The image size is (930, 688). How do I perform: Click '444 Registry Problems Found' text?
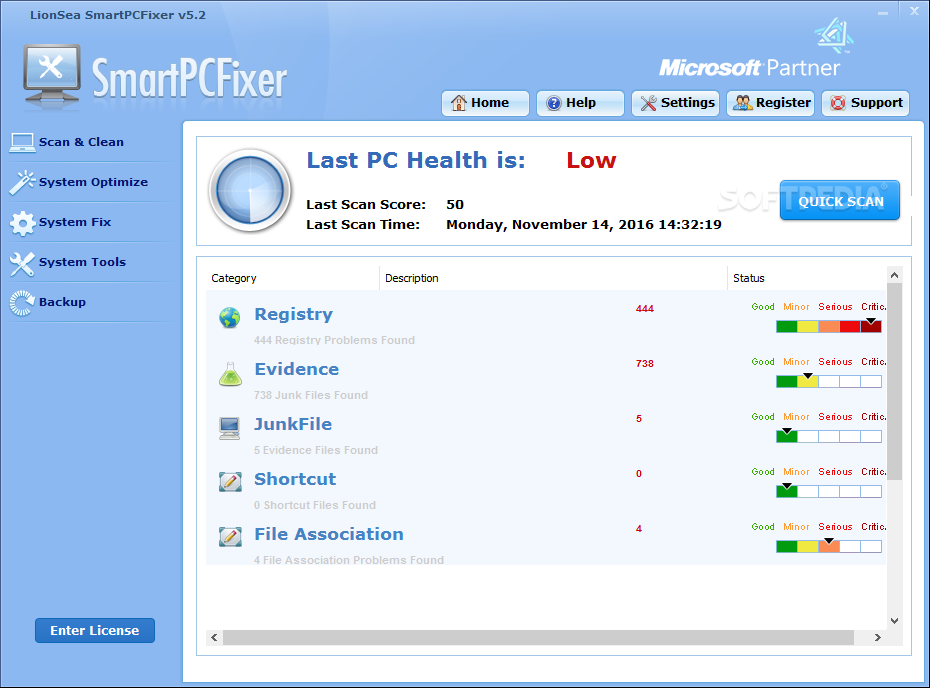pos(335,340)
